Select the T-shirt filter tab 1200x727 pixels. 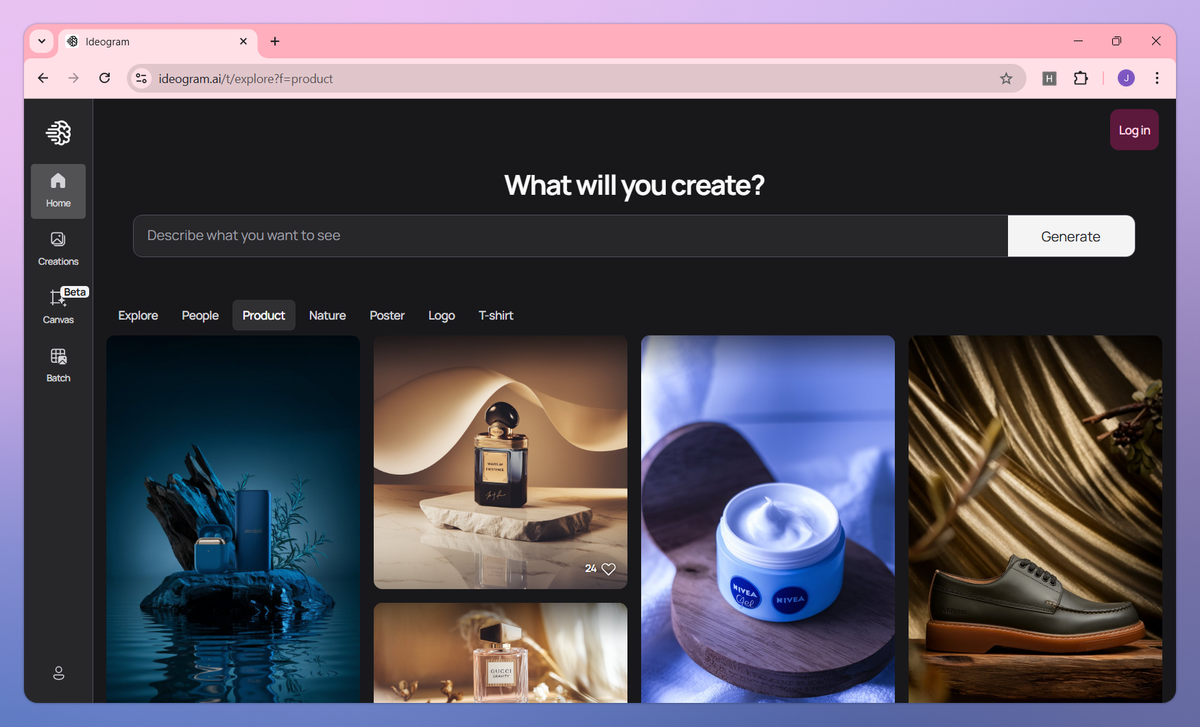tap(495, 315)
